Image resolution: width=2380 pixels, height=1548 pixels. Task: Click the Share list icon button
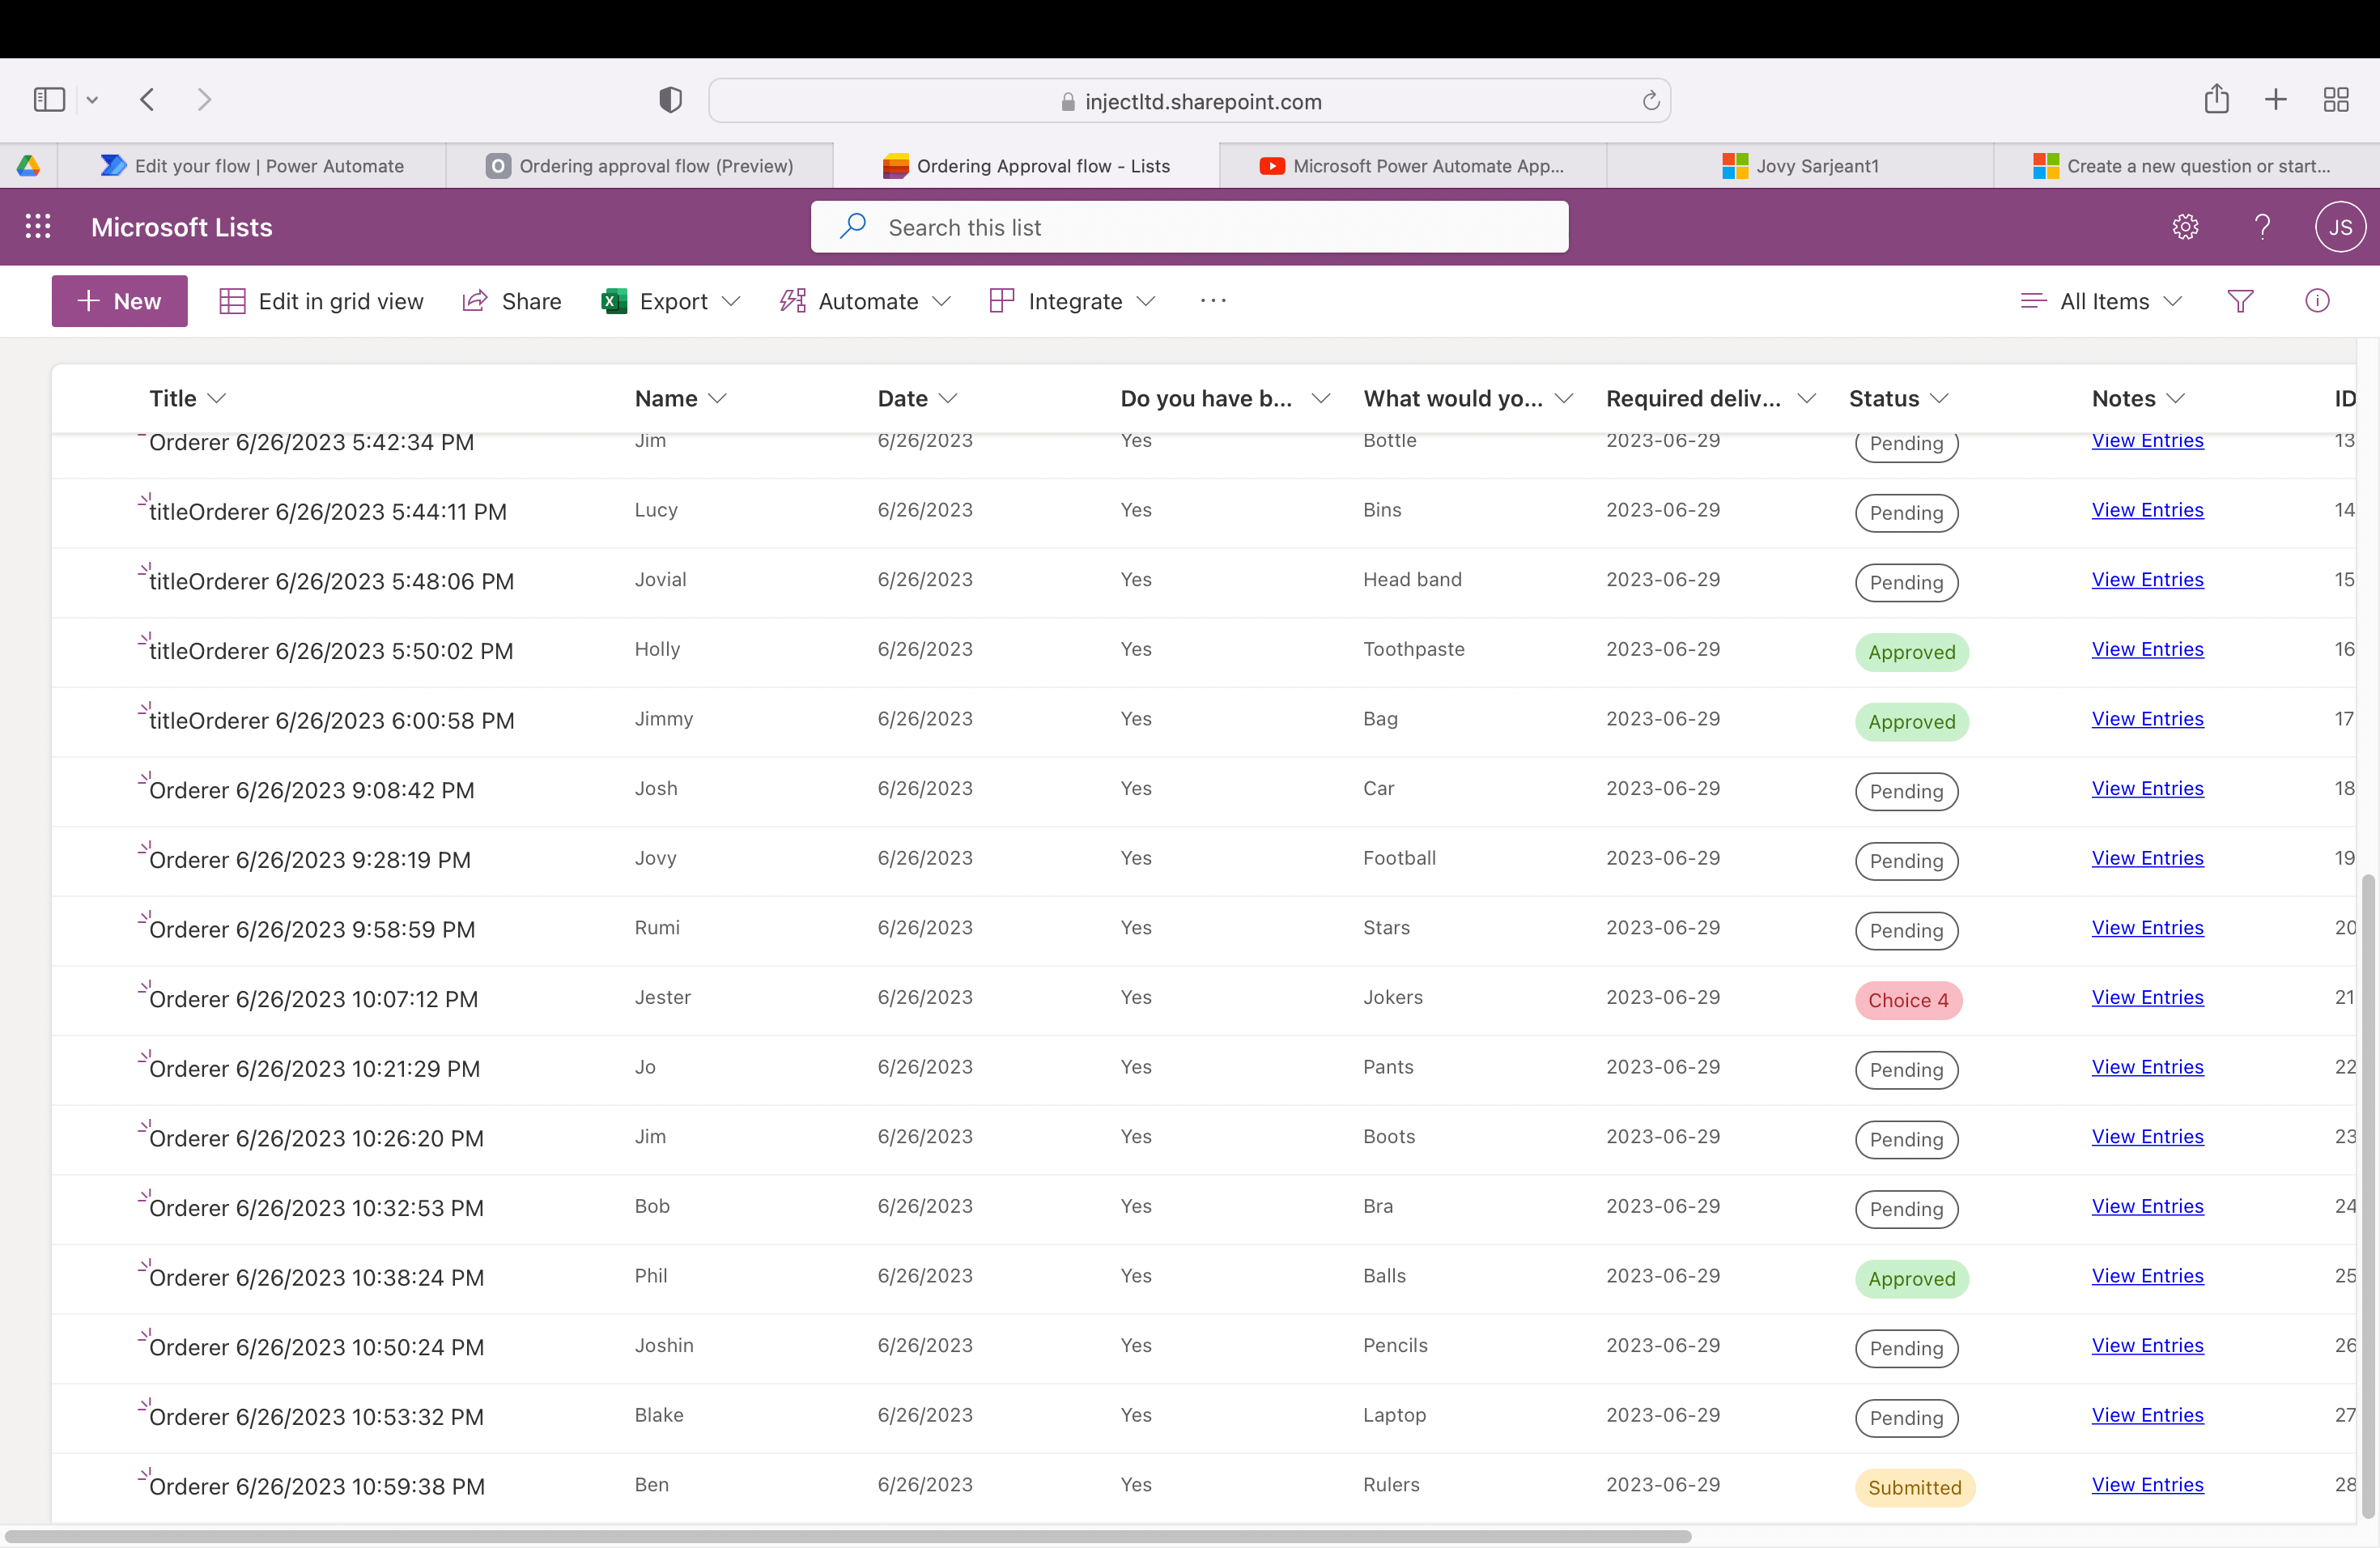click(x=511, y=301)
